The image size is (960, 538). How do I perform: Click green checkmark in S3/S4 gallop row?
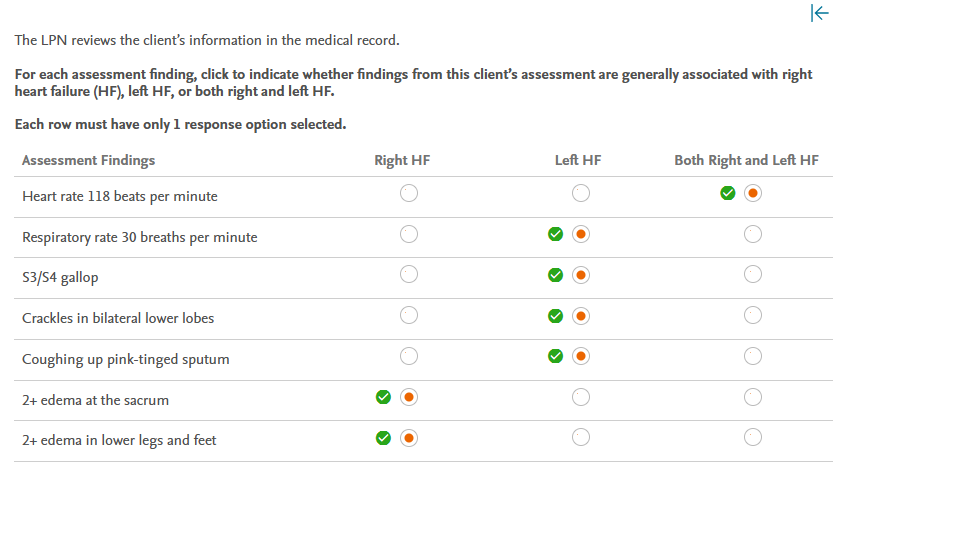[555, 275]
